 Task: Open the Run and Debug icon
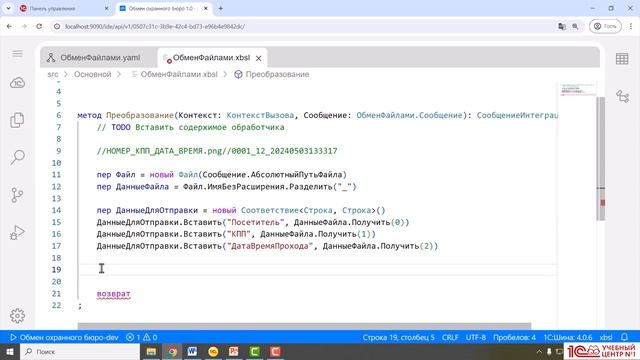click(x=17, y=233)
